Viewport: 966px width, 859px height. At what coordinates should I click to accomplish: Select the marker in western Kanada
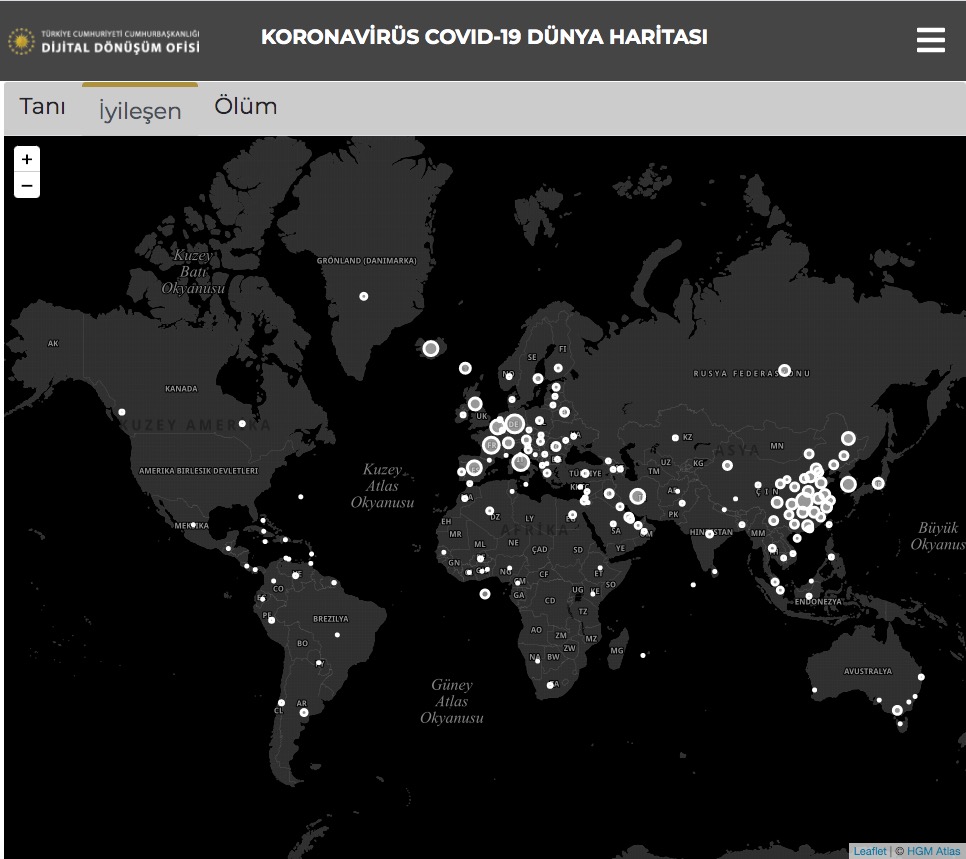[x=122, y=412]
